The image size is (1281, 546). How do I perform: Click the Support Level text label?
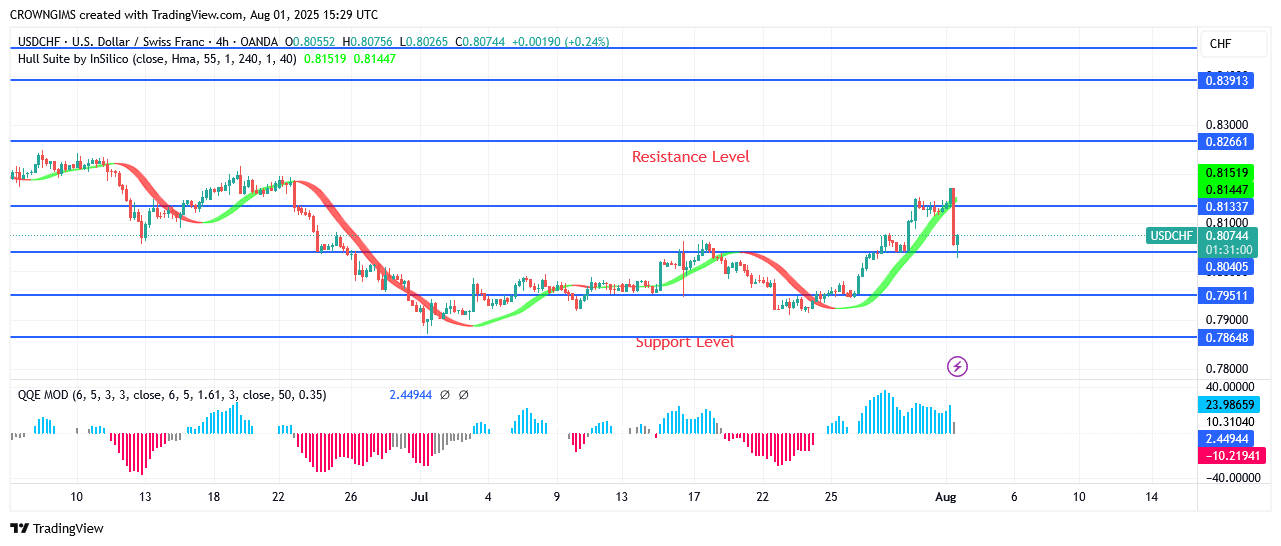685,342
